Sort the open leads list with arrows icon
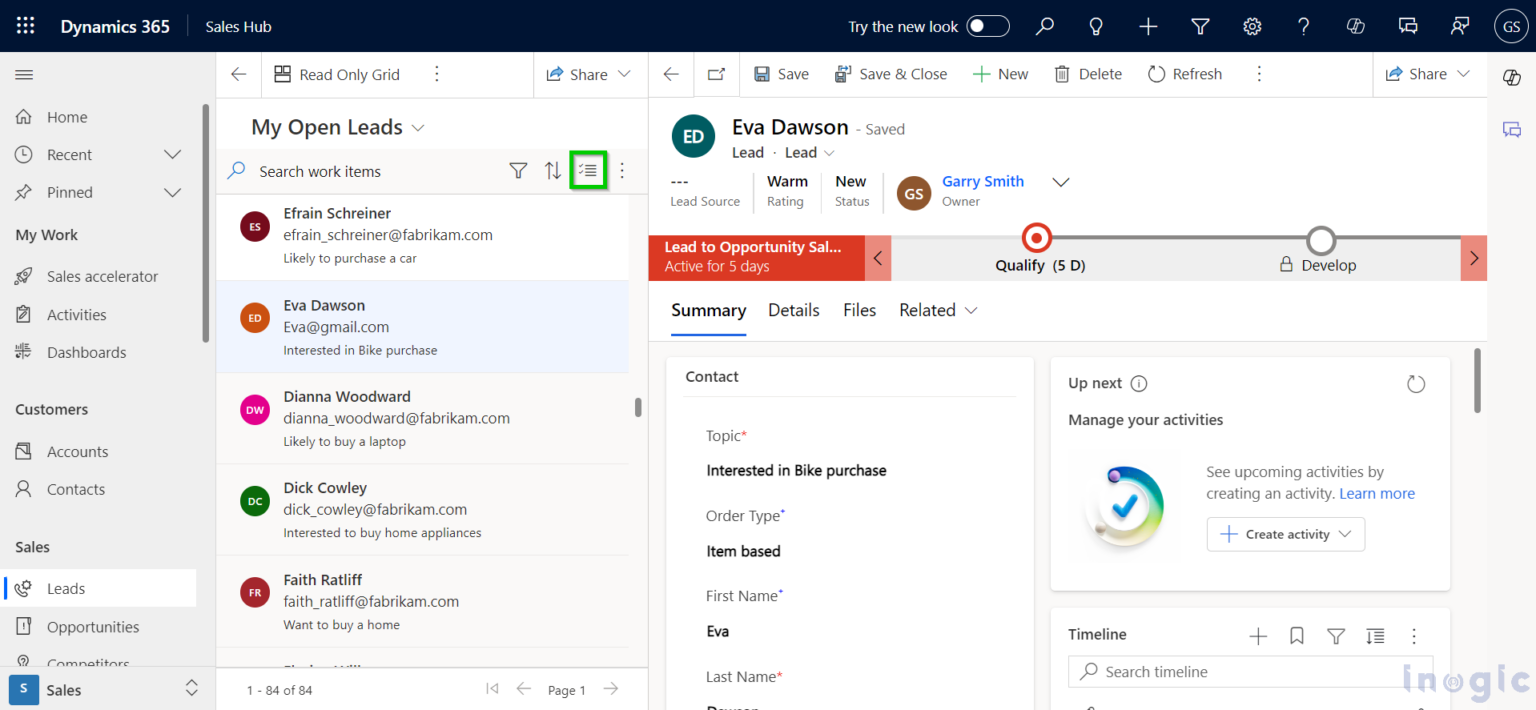The height and width of the screenshot is (710, 1536). pyautogui.click(x=553, y=171)
